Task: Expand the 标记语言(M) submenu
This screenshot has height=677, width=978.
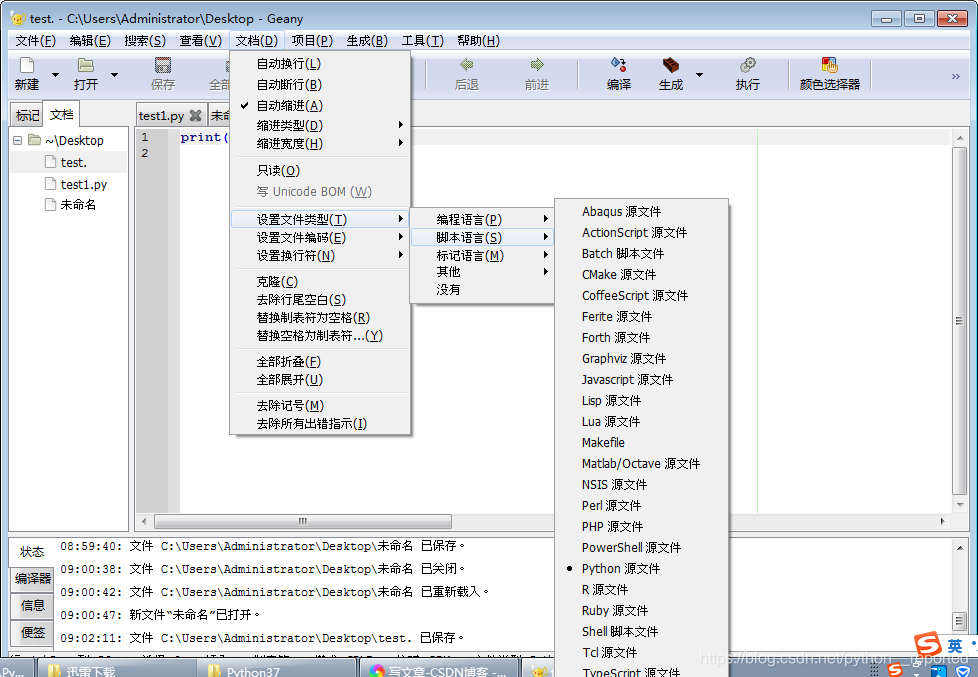Action: pyautogui.click(x=482, y=256)
